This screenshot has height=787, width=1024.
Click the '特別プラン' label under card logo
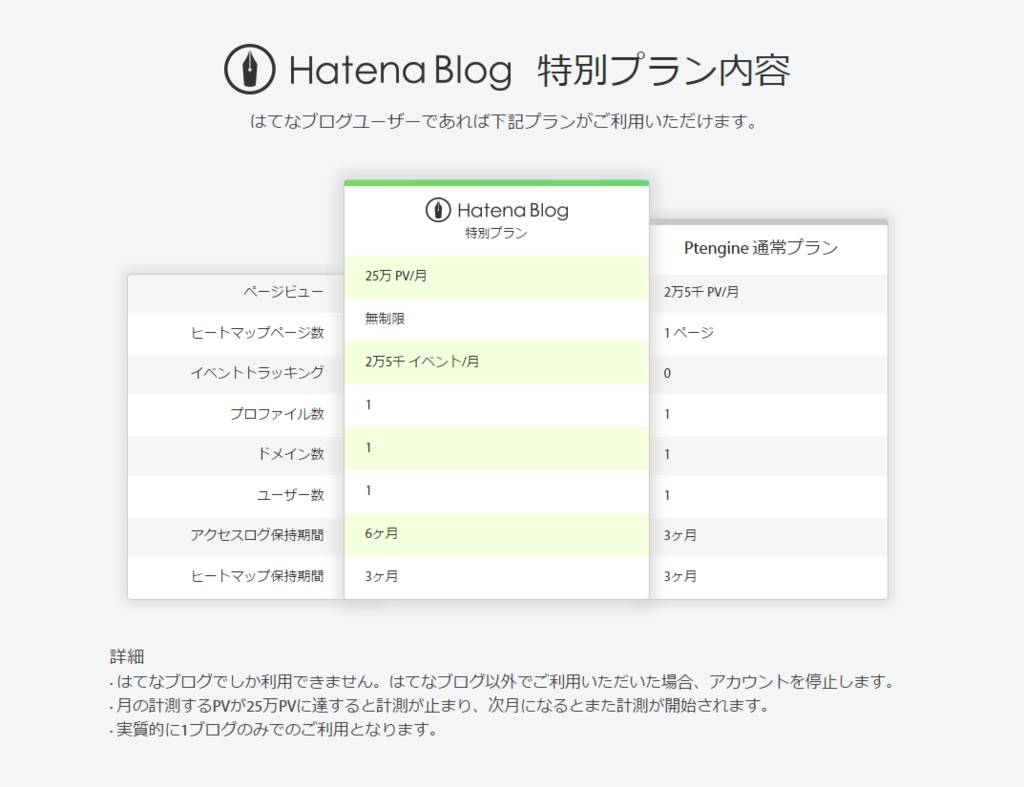coord(496,233)
